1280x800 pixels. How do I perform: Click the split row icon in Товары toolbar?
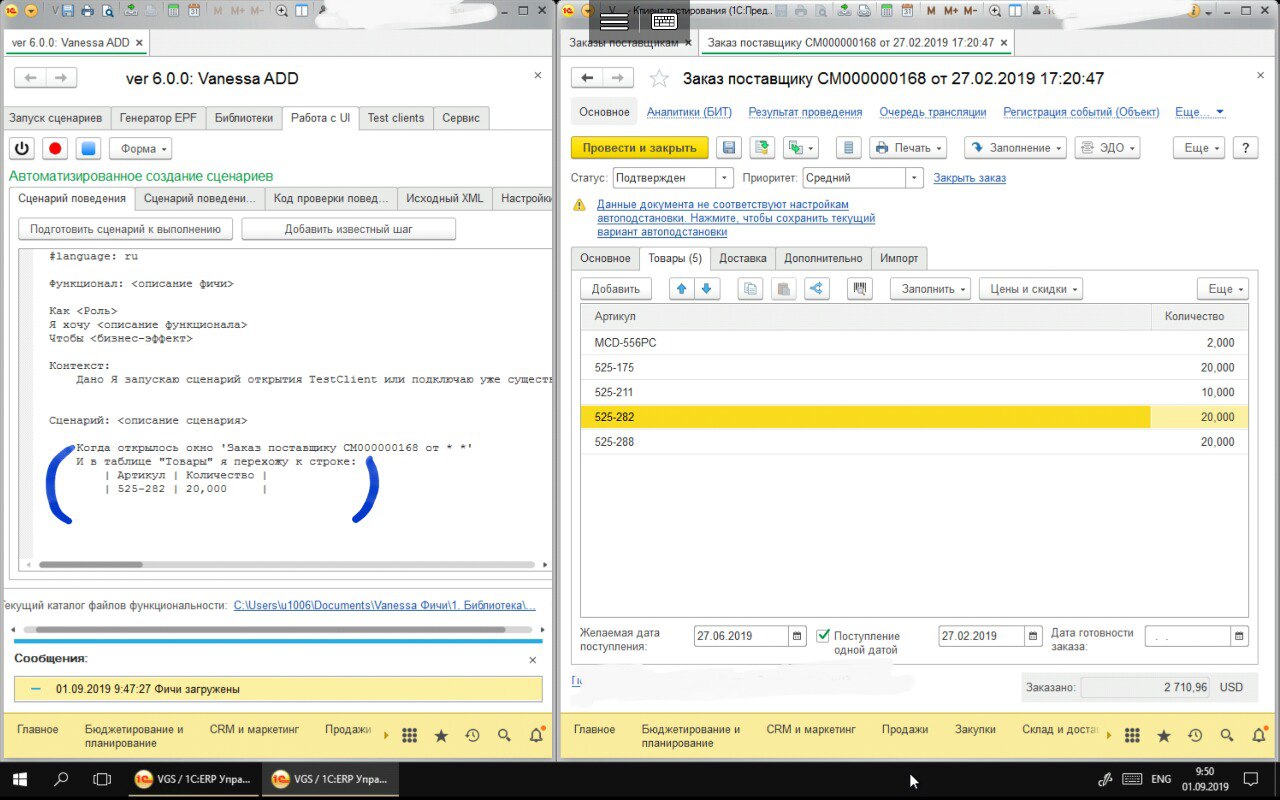(817, 289)
